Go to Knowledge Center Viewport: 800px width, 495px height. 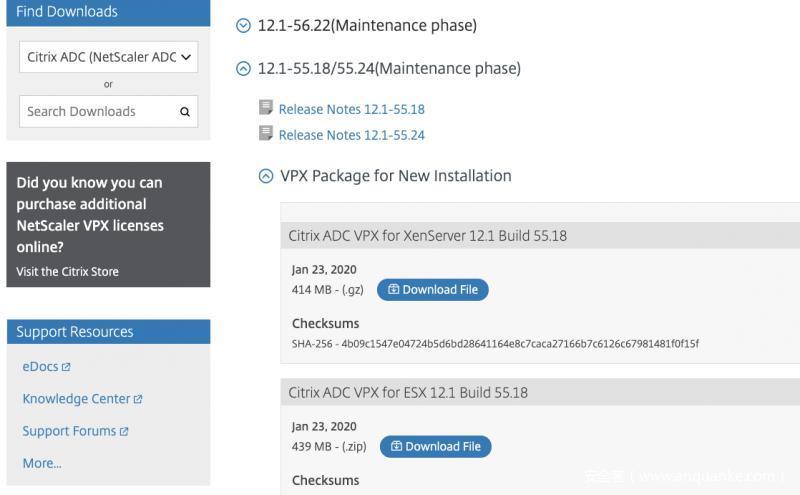[76, 399]
